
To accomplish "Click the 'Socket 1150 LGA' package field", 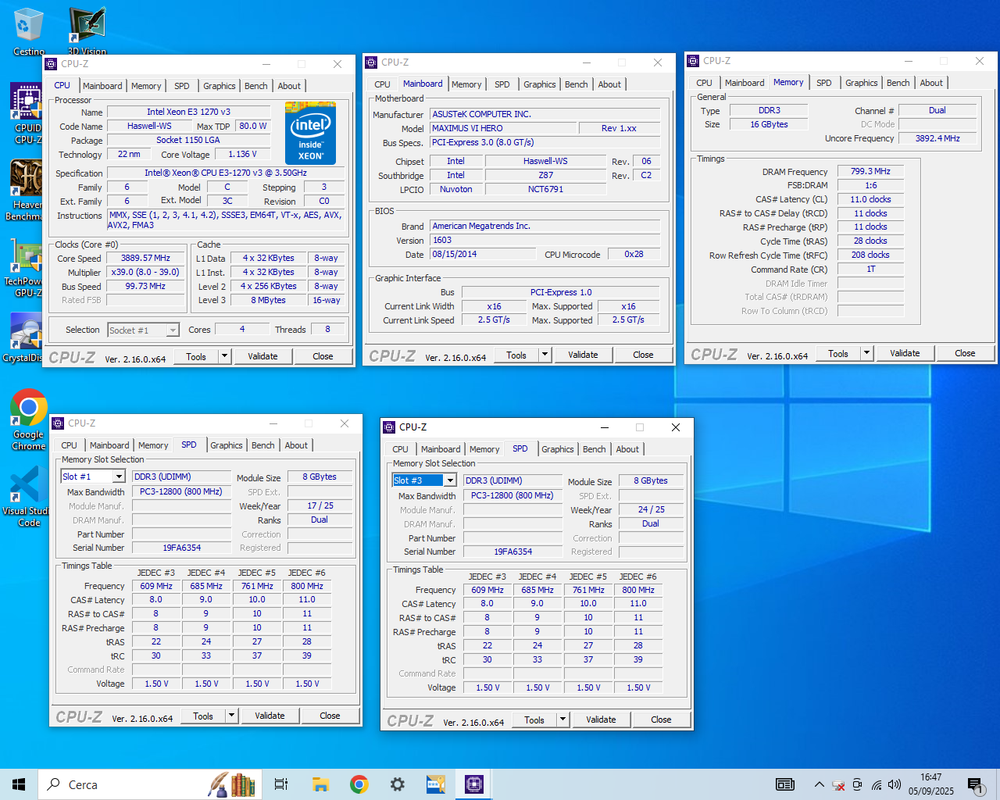I will (189, 140).
